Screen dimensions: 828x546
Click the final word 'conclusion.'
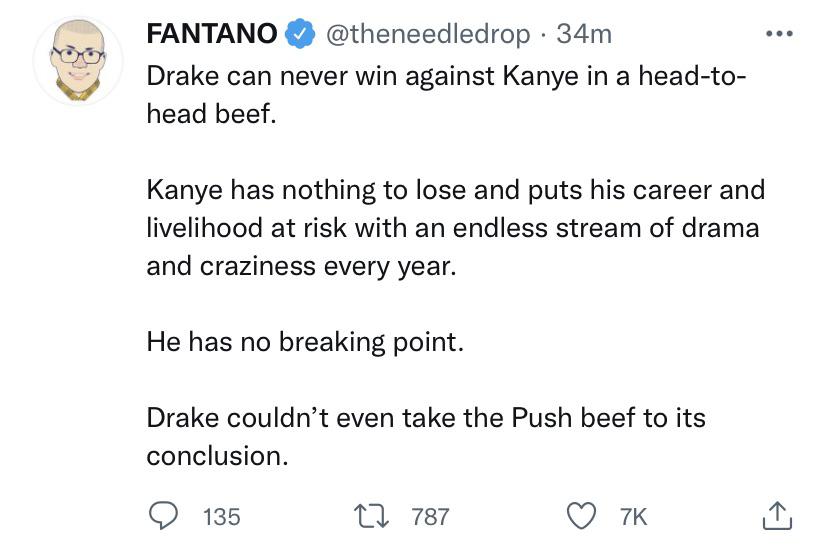(x=217, y=456)
